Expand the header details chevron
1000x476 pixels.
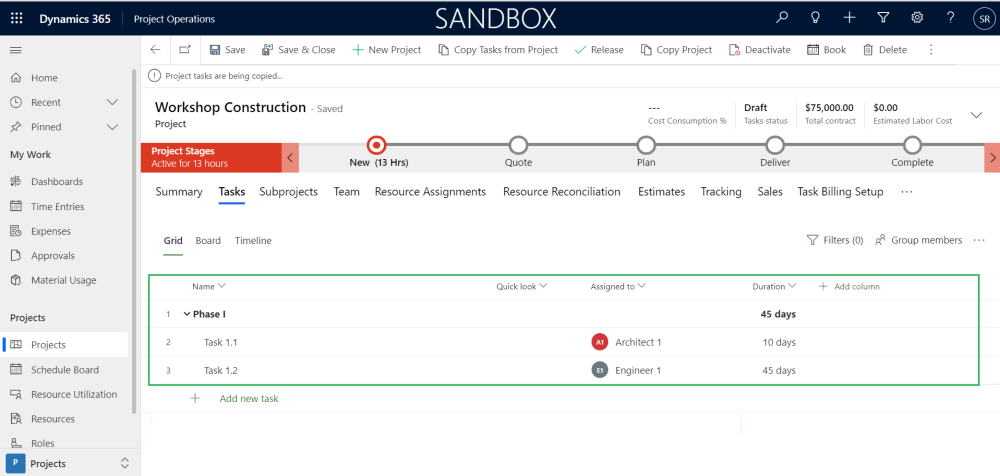(976, 115)
